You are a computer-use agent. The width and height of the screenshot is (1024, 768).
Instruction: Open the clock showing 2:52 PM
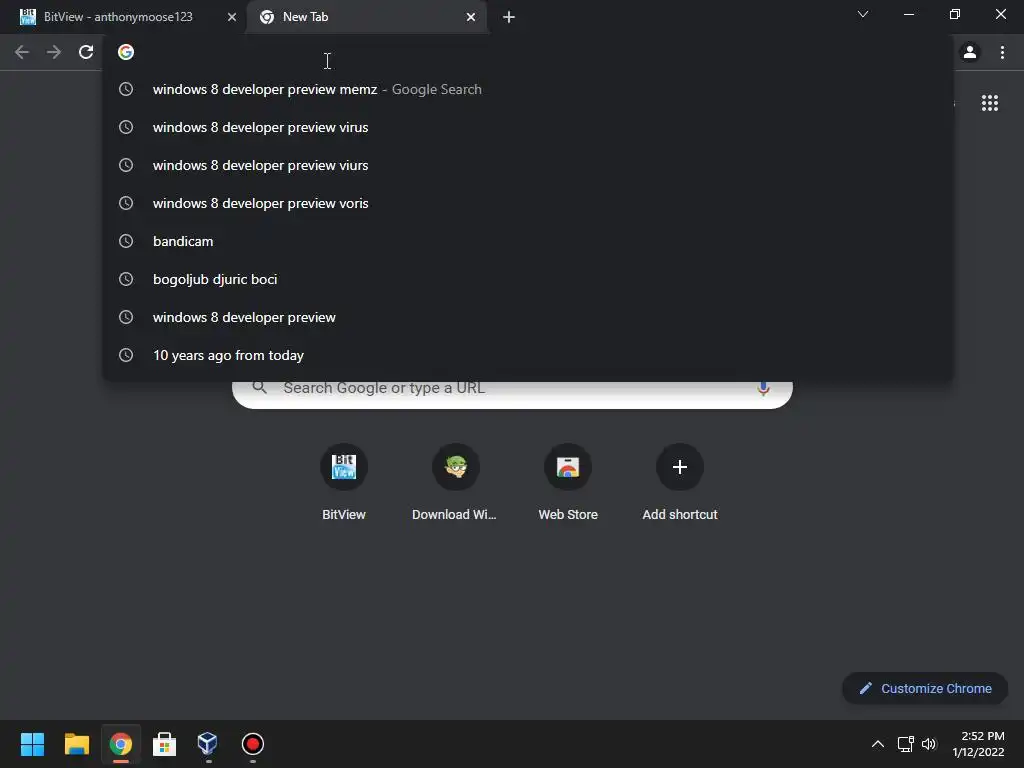978,744
